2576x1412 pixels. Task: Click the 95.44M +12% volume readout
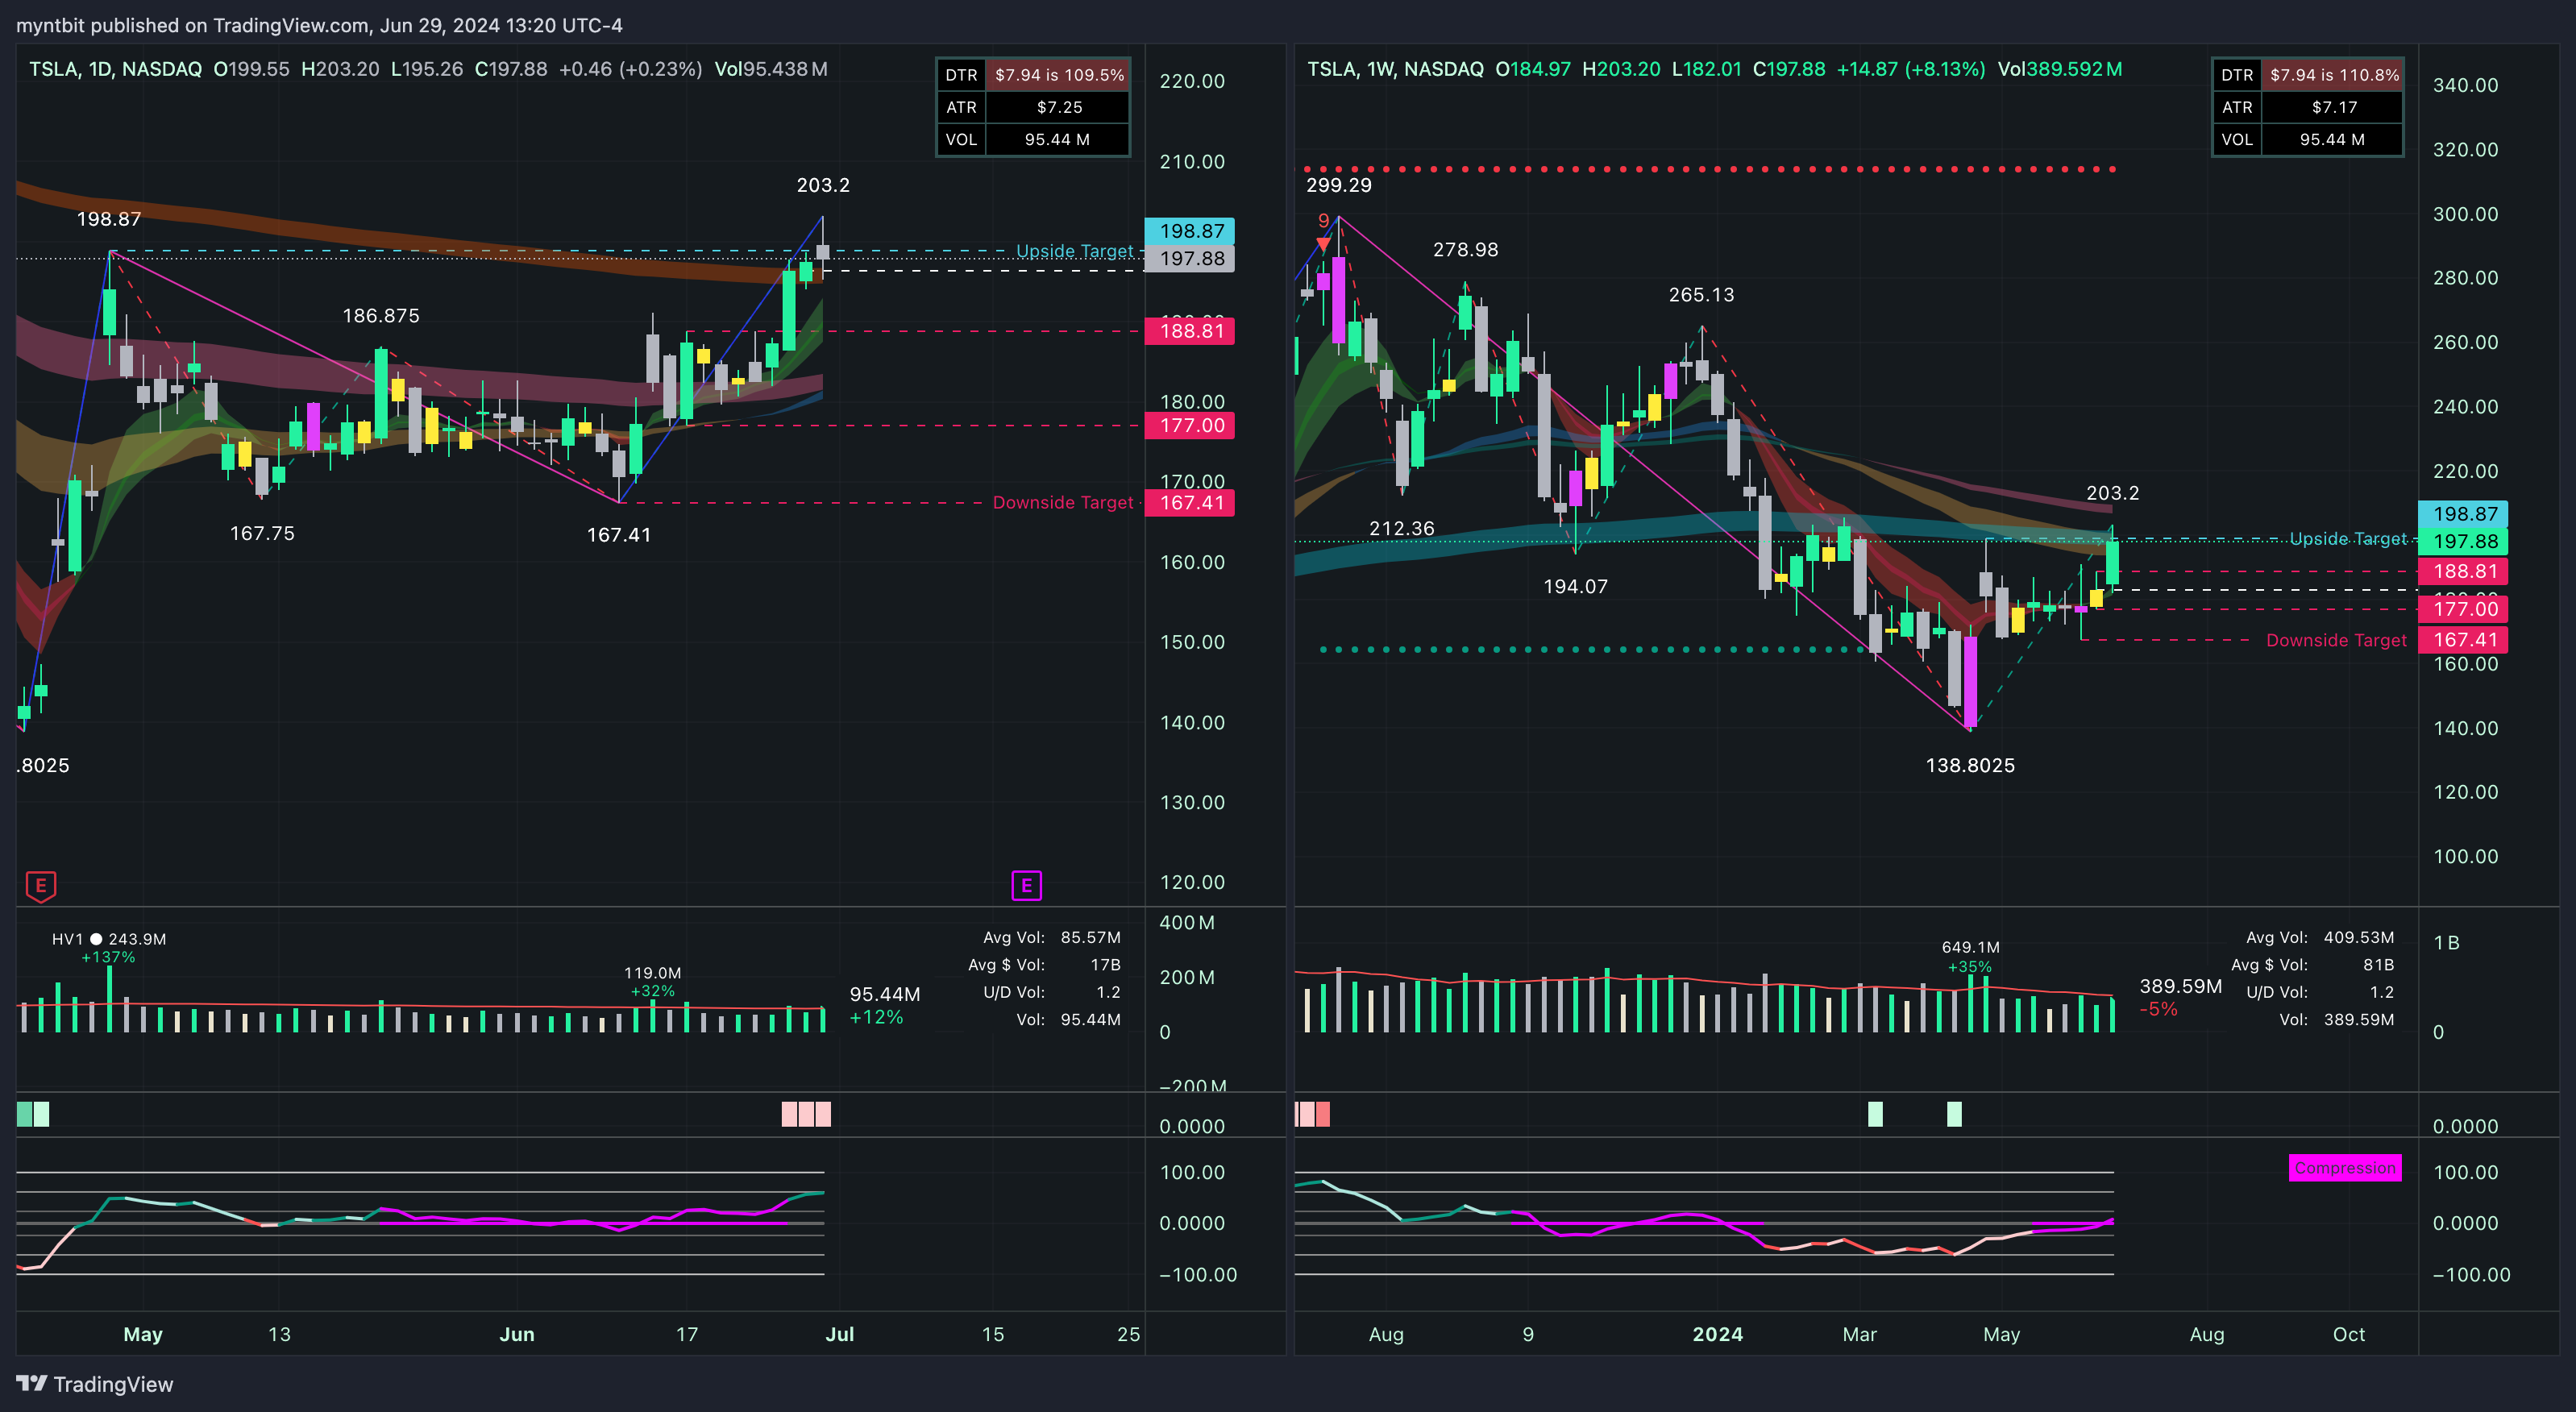(x=884, y=1005)
